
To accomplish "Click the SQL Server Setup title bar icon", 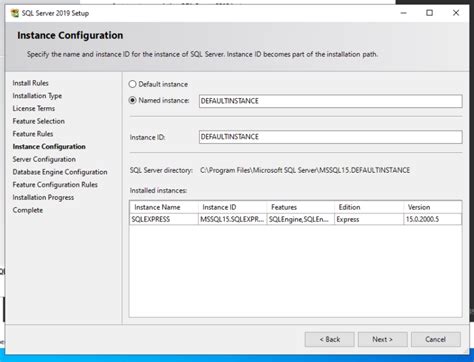I will pyautogui.click(x=15, y=13).
